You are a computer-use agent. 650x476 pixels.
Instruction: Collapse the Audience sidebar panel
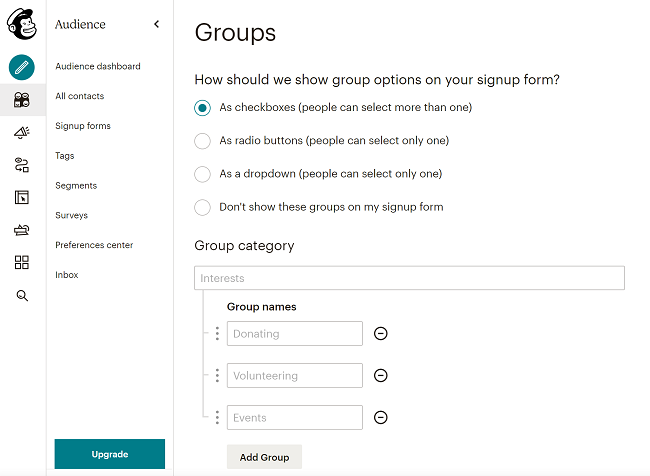tap(156, 24)
